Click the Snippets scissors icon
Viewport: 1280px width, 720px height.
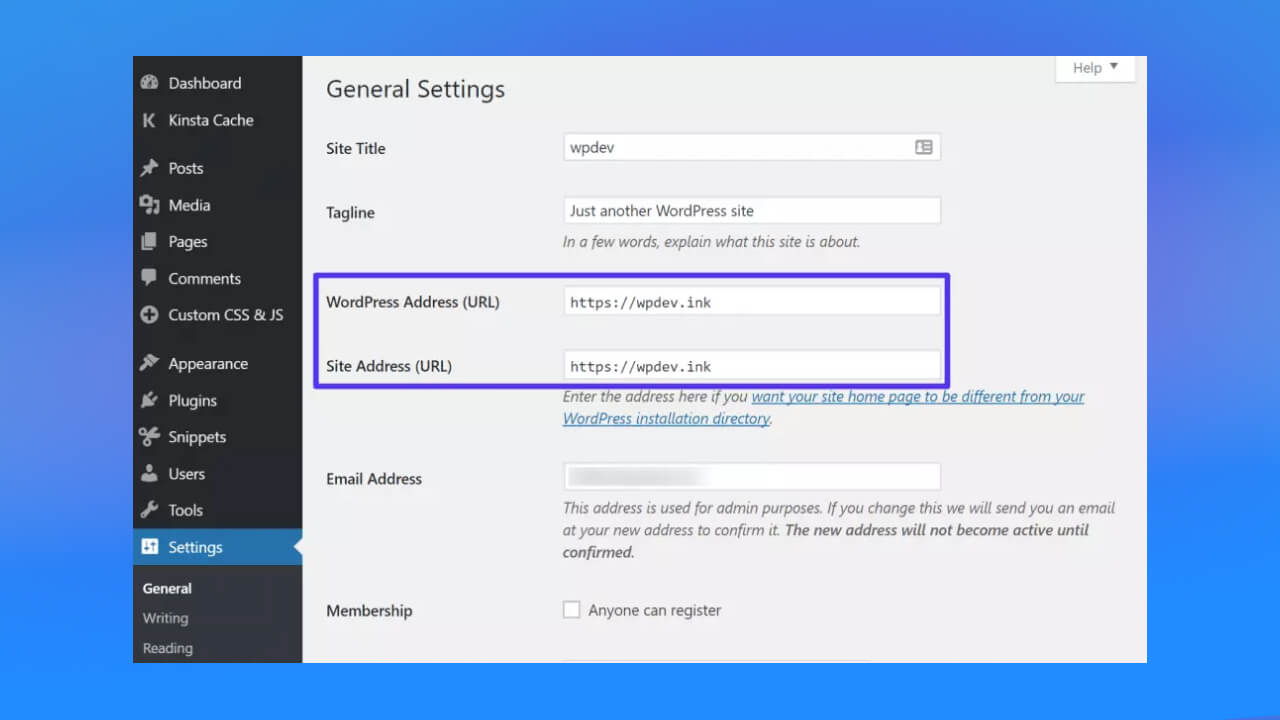(x=149, y=436)
